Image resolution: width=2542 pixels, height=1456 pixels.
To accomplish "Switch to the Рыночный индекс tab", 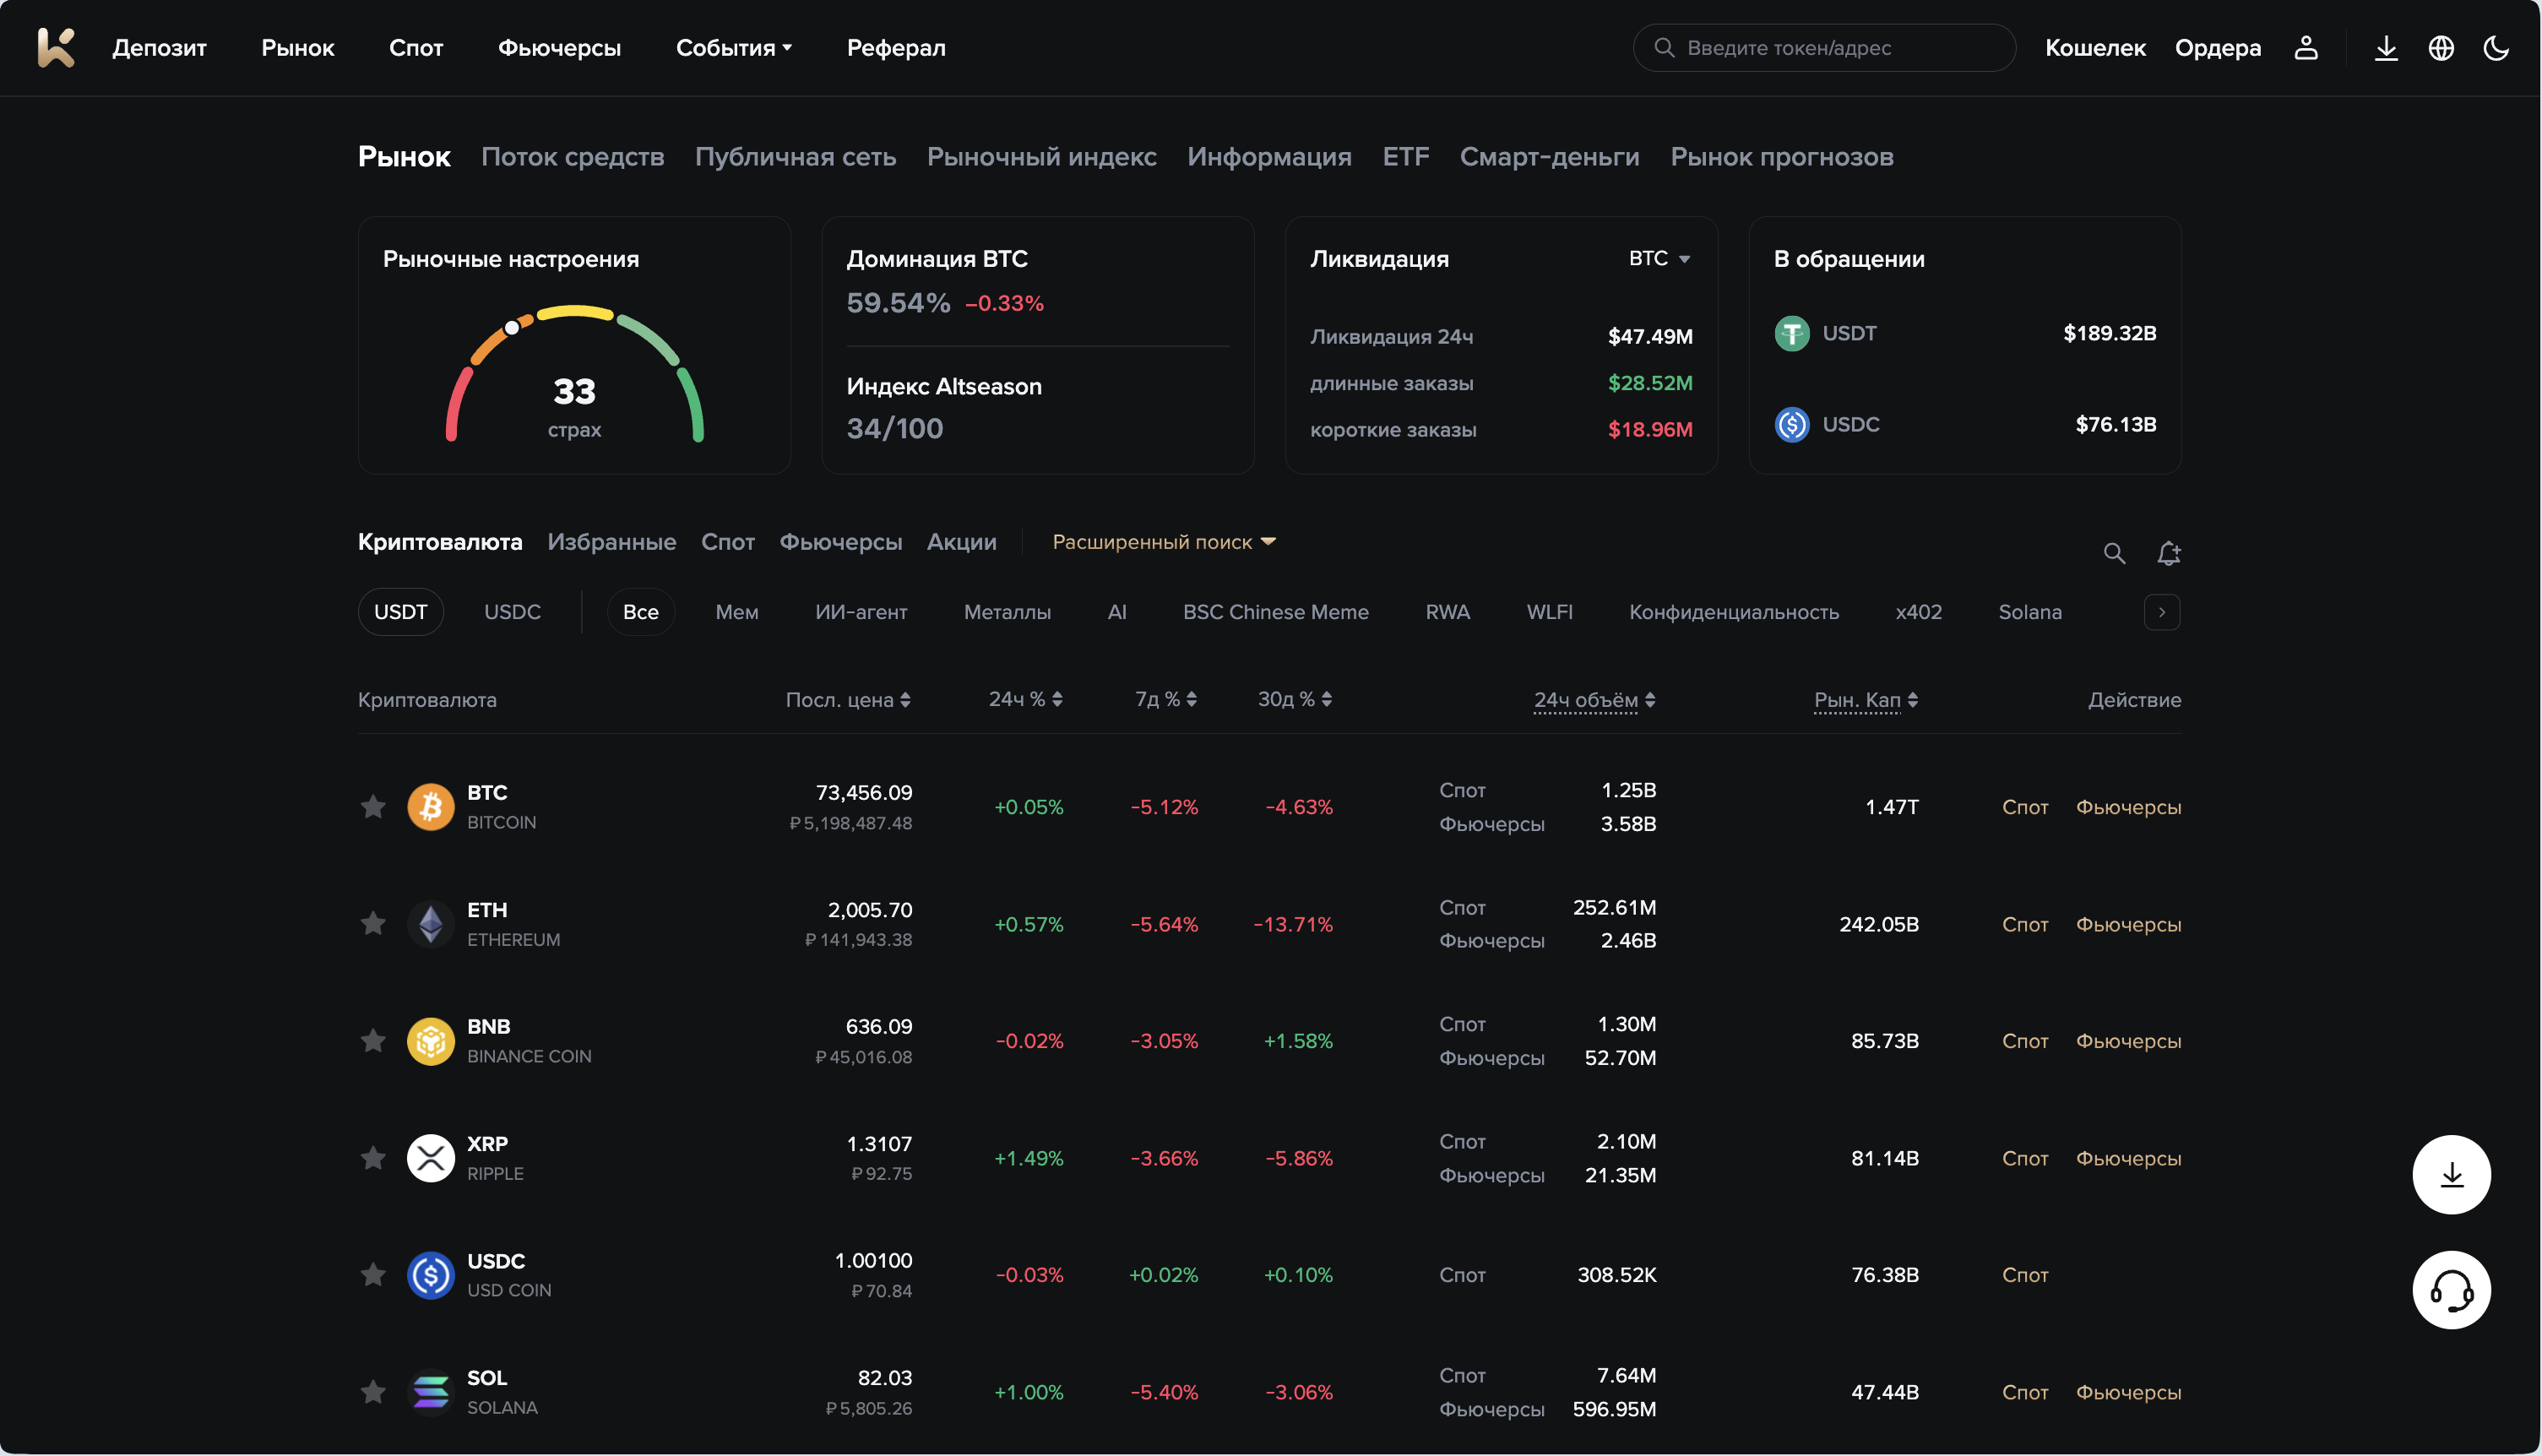I will (x=1041, y=157).
